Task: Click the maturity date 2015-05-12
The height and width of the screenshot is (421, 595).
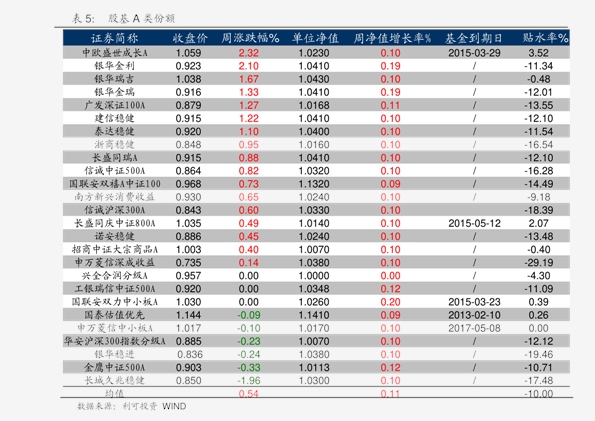Action: coord(474,223)
